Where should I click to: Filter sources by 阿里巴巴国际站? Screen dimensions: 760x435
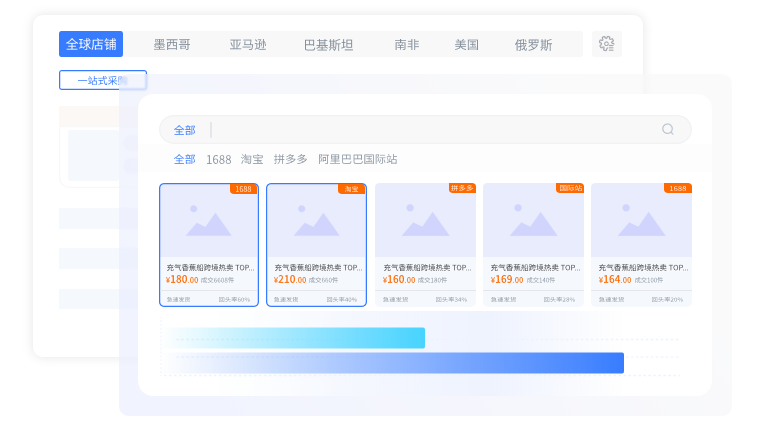point(358,159)
